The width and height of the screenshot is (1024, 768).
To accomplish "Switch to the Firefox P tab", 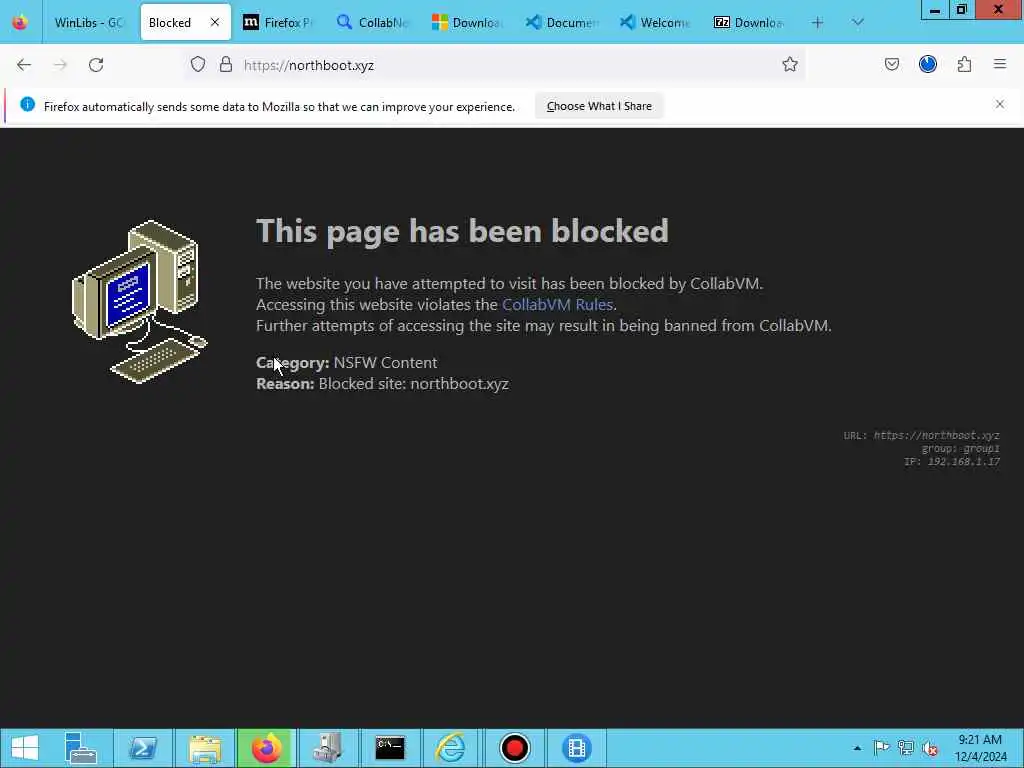I will (278, 22).
